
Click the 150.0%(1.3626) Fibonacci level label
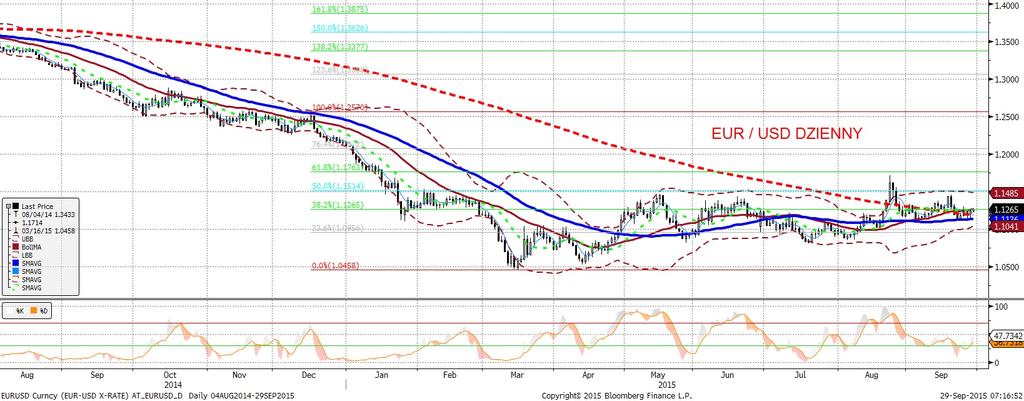(338, 28)
